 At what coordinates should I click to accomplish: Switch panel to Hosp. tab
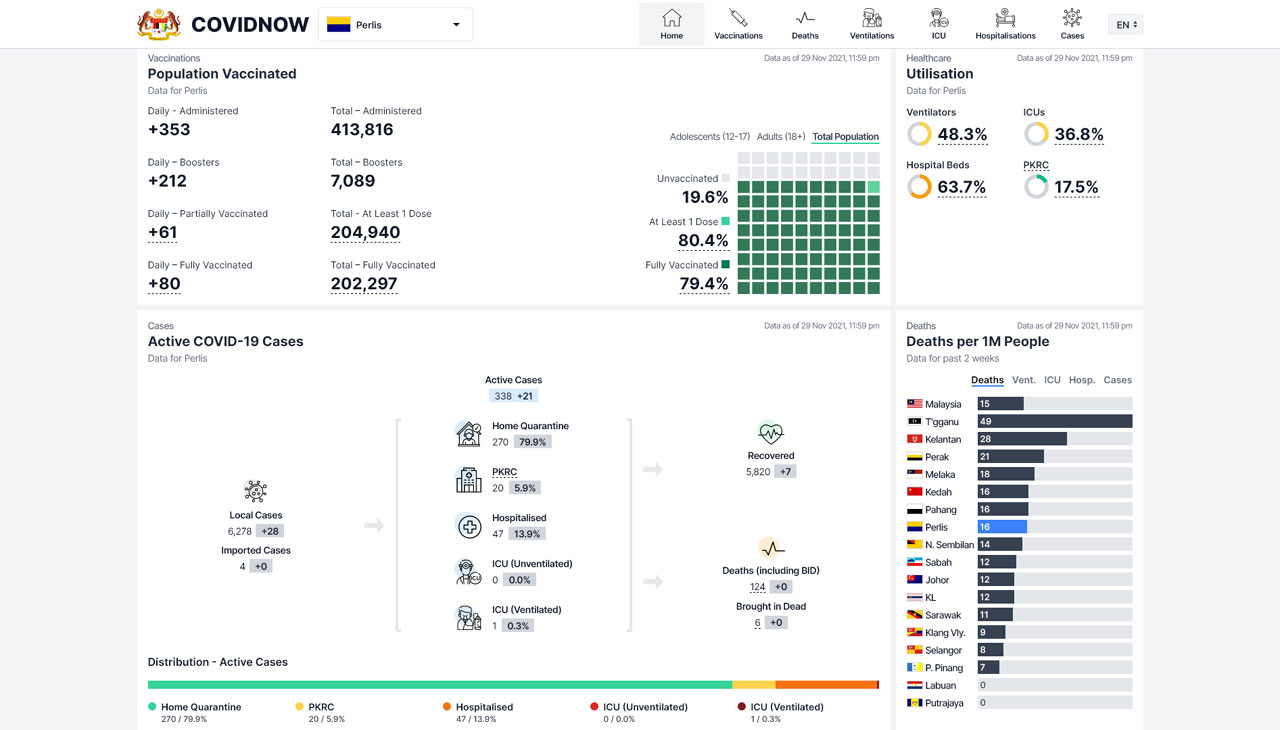[x=1082, y=380]
